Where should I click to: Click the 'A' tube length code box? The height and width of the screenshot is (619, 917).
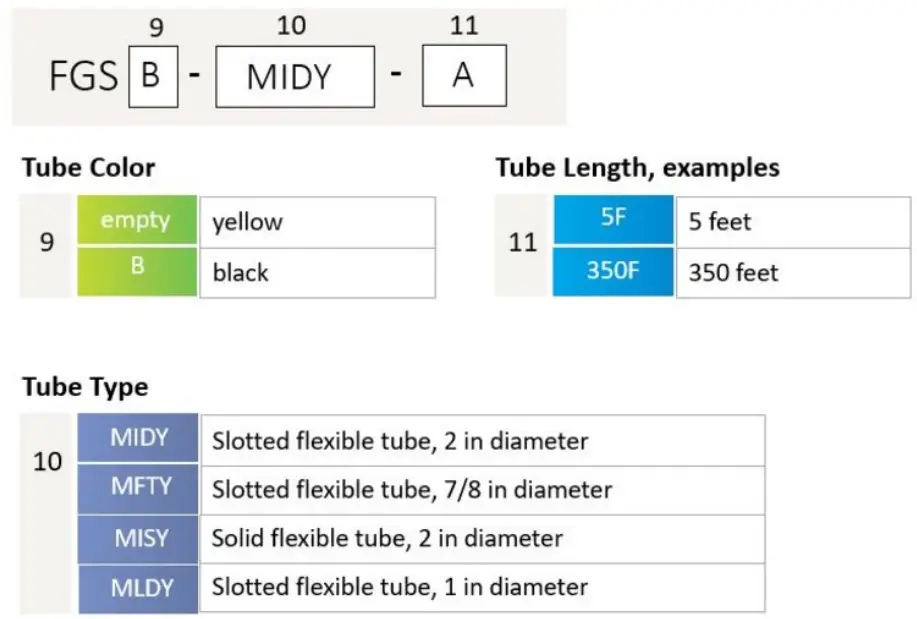[x=463, y=75]
